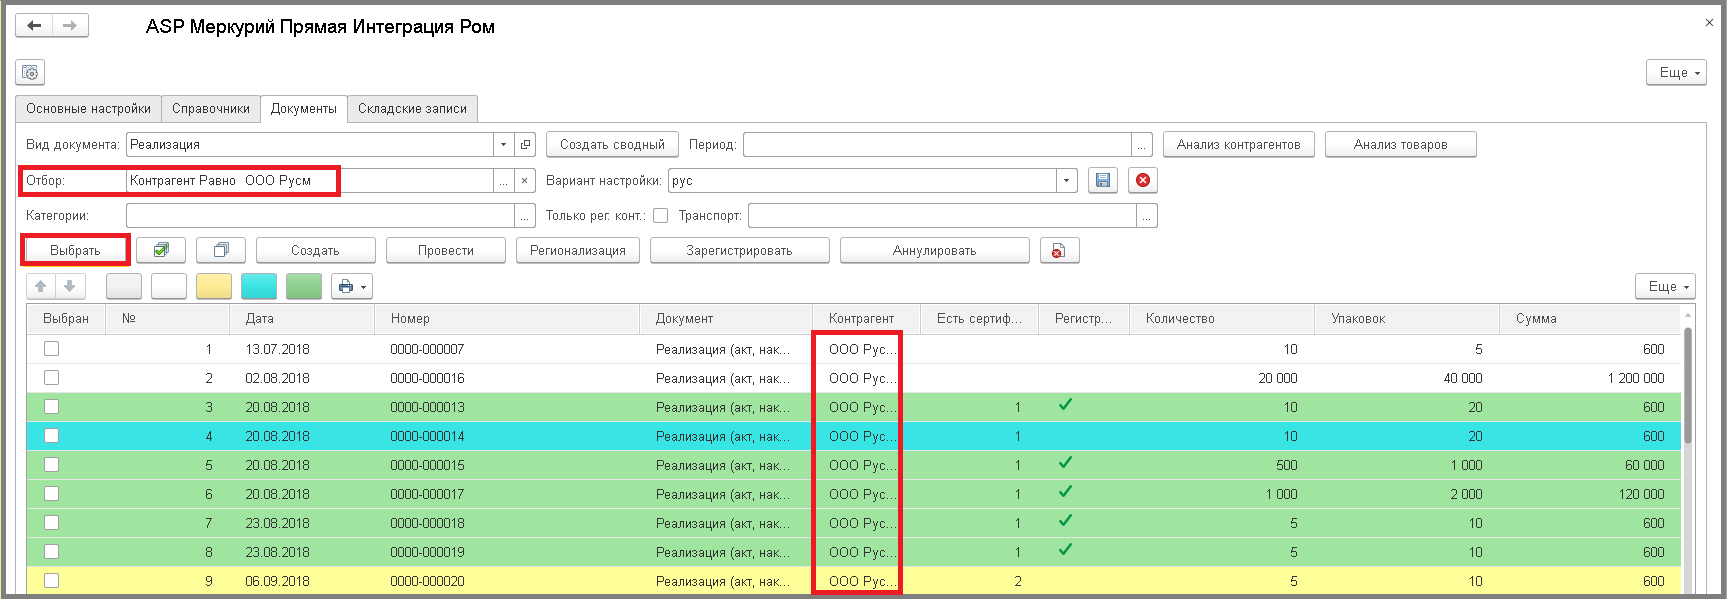Click into the Период input field
Screen dimensions: 1727x599
pos(937,145)
